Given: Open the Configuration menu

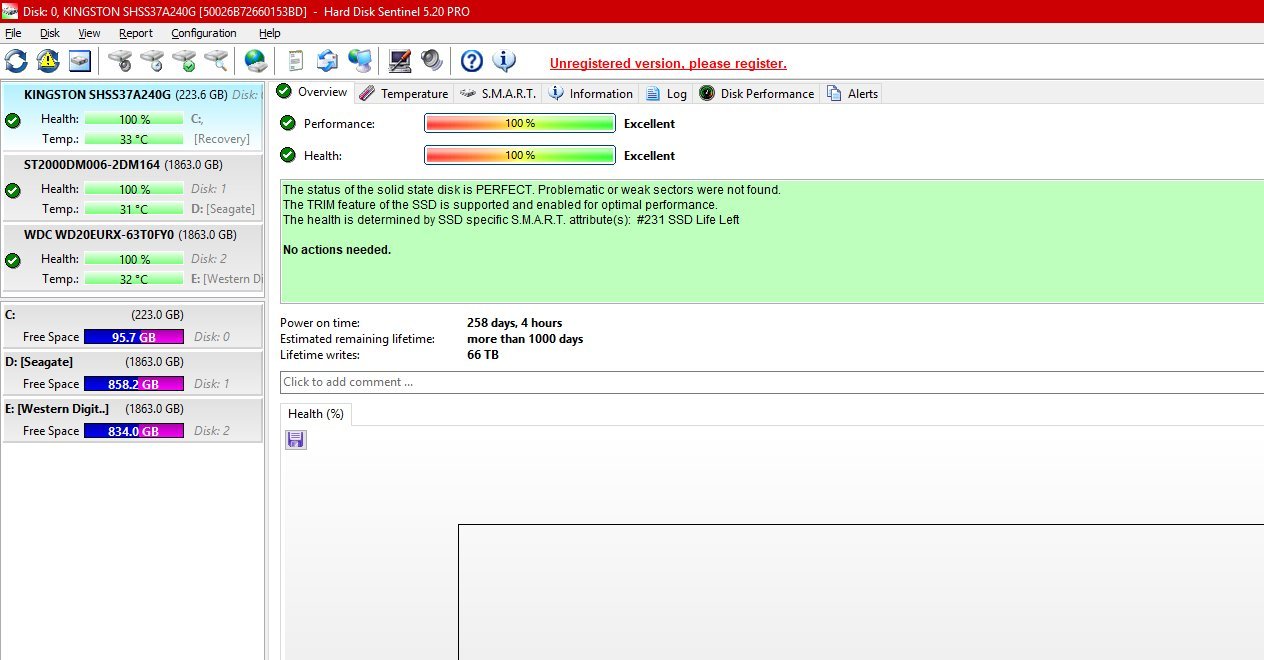Looking at the screenshot, I should pyautogui.click(x=204, y=33).
